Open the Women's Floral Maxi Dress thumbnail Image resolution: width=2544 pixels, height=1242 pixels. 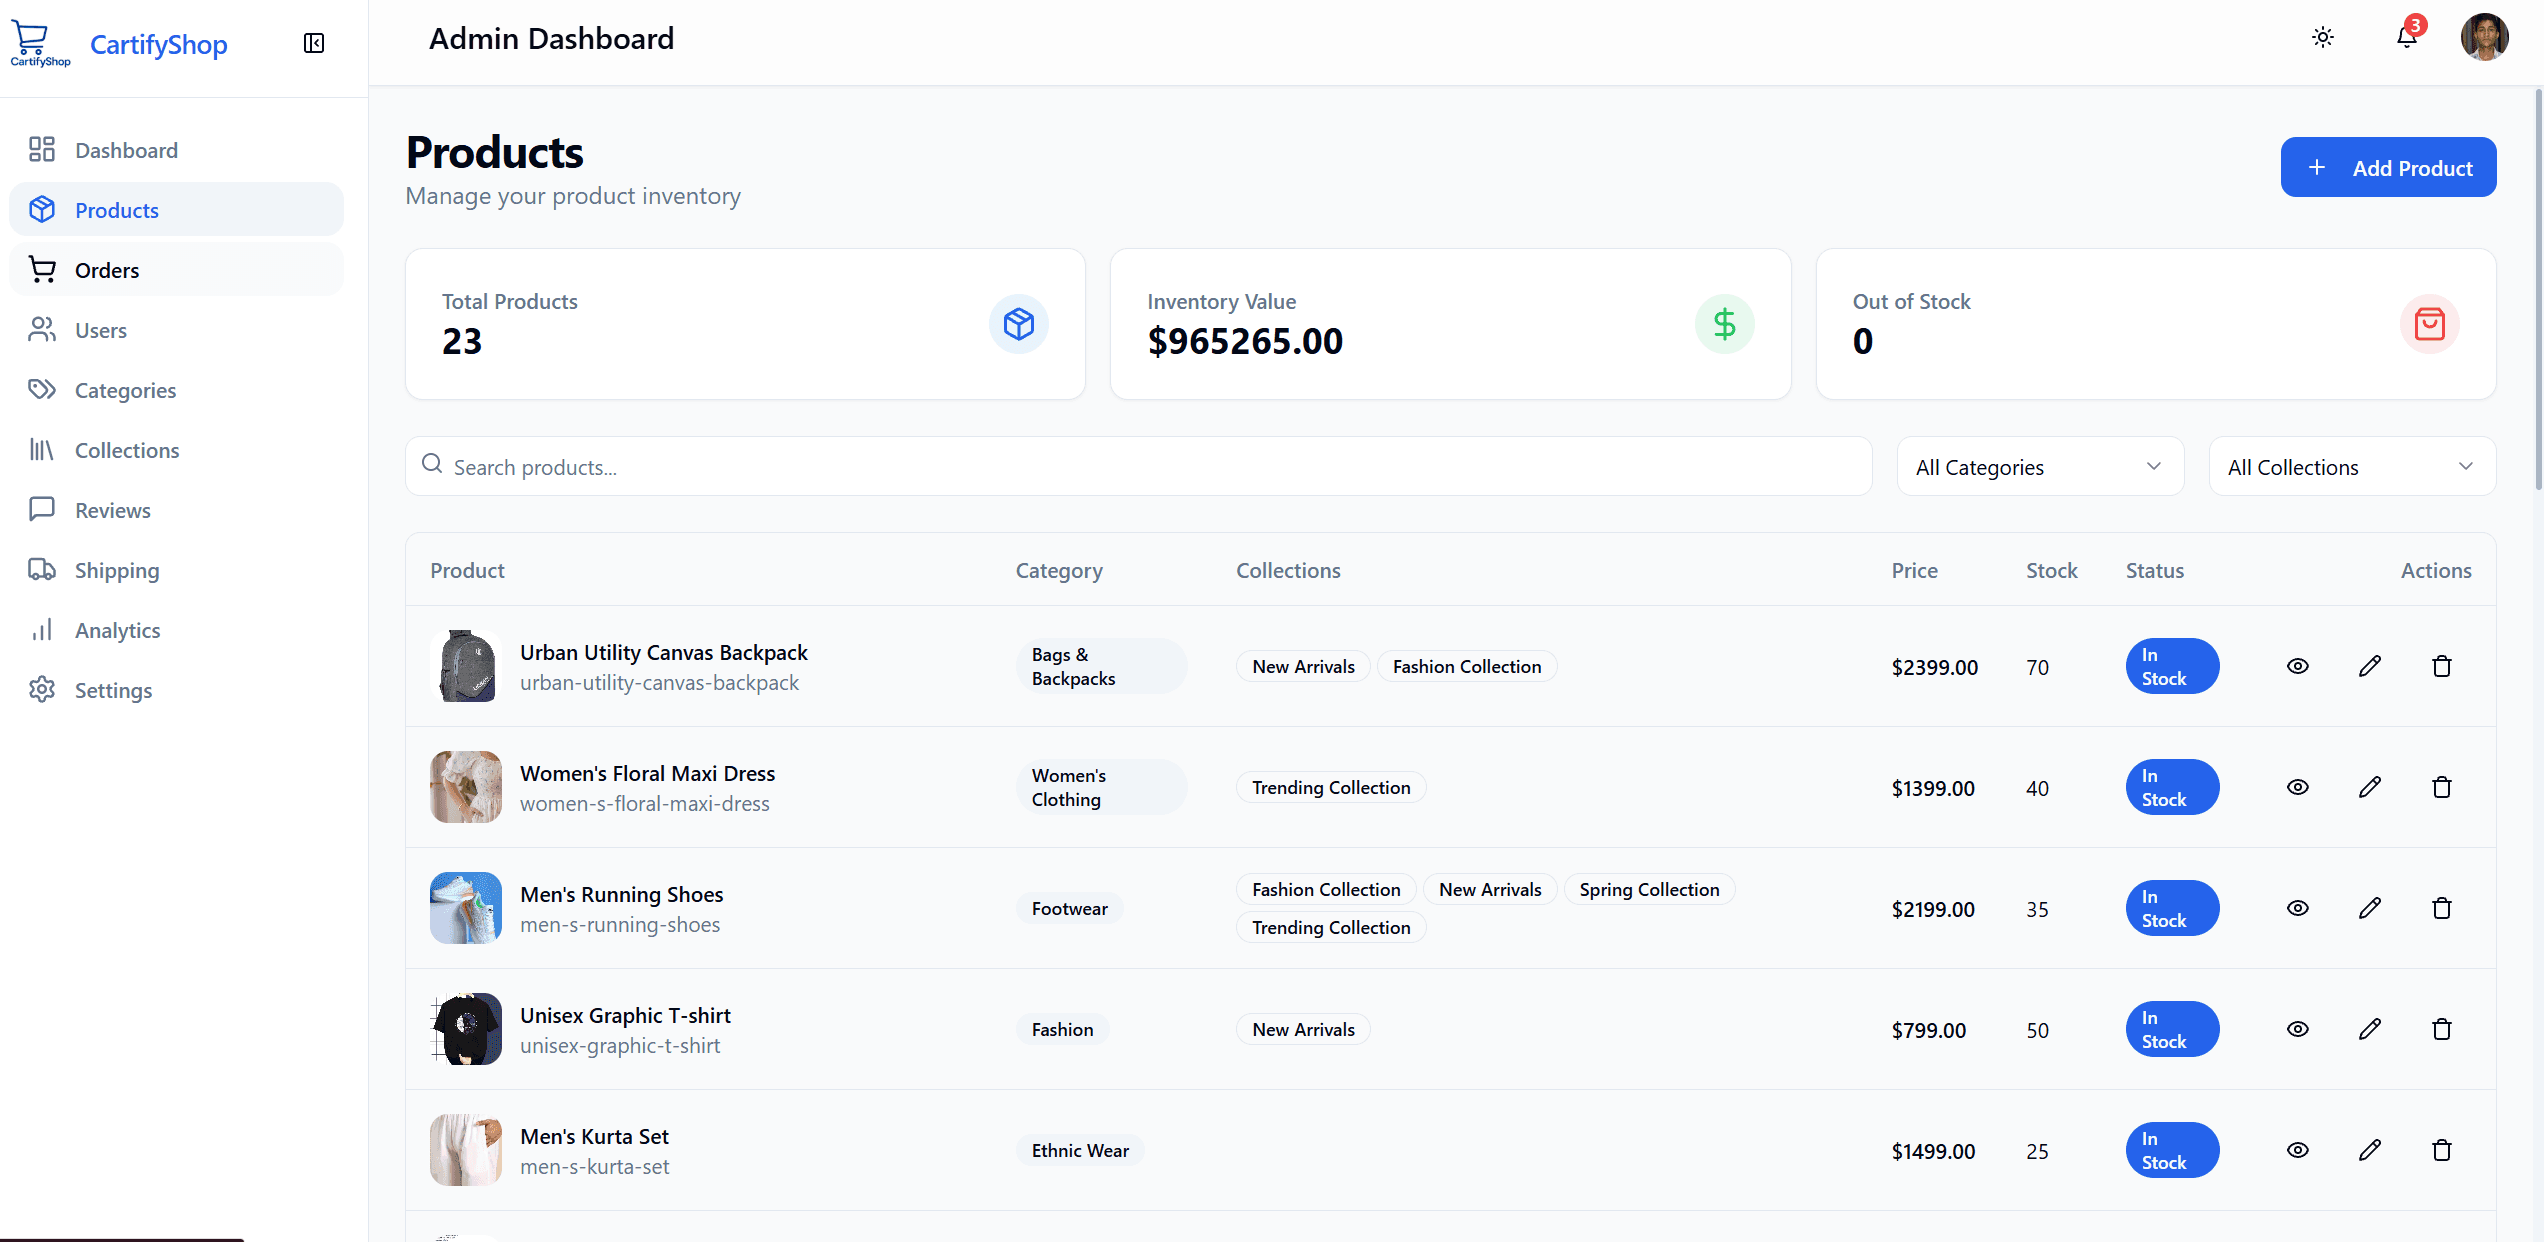click(x=466, y=787)
